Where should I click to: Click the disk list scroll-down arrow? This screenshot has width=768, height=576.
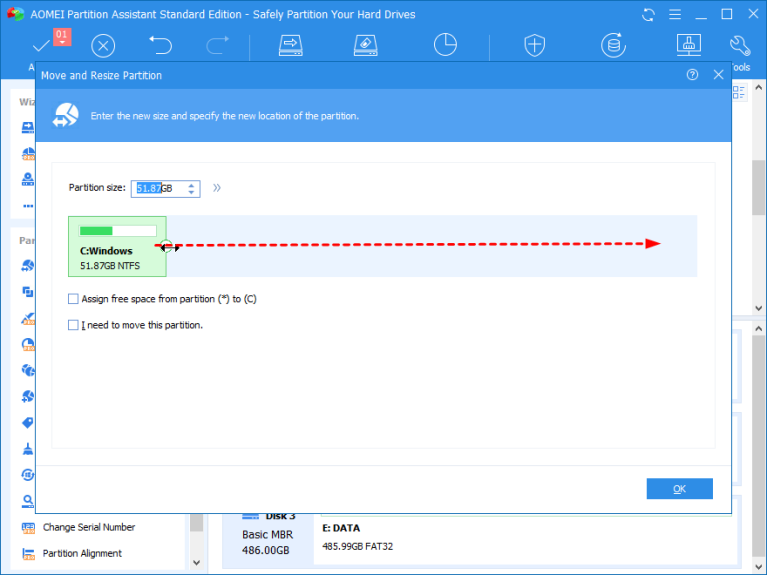coord(759,567)
